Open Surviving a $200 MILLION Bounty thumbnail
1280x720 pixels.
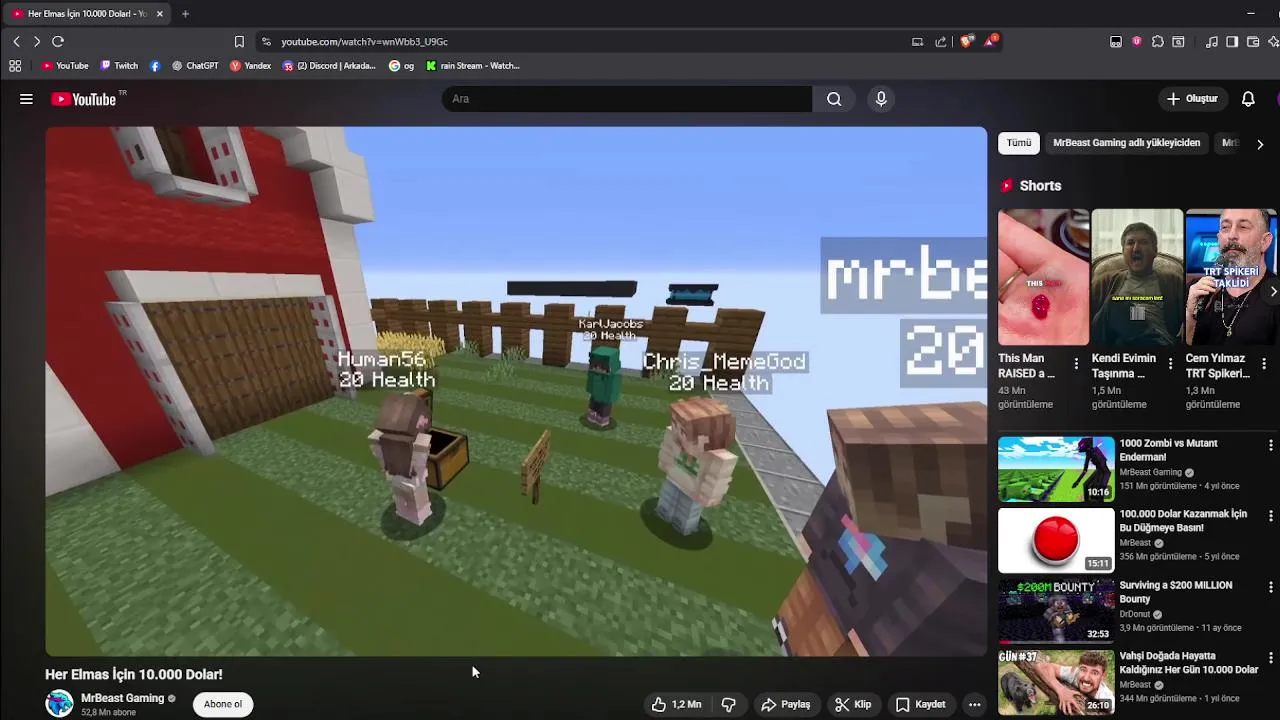pyautogui.click(x=1056, y=610)
